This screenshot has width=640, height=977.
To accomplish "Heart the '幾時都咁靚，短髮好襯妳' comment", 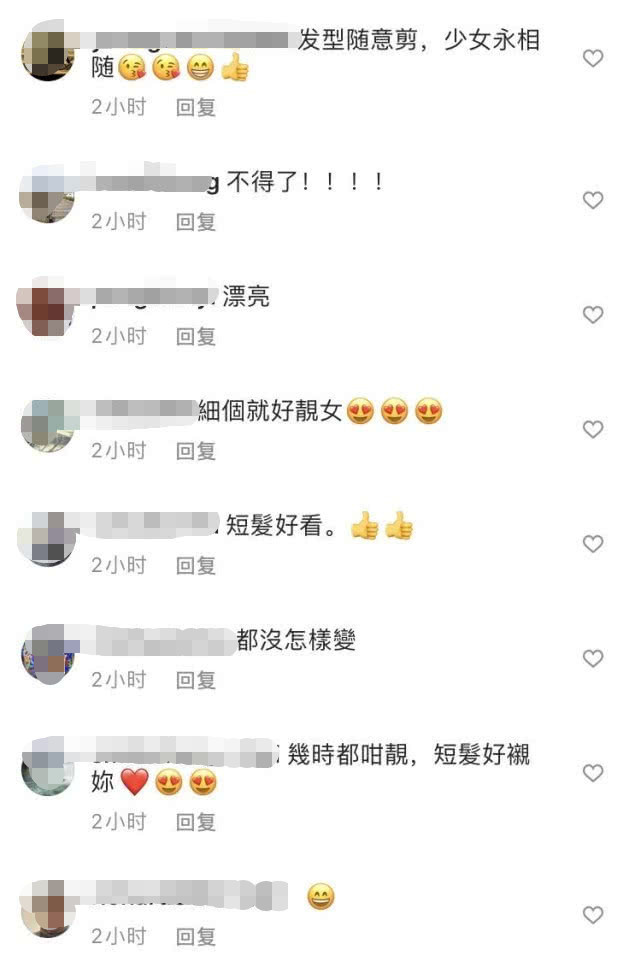I will (593, 773).
